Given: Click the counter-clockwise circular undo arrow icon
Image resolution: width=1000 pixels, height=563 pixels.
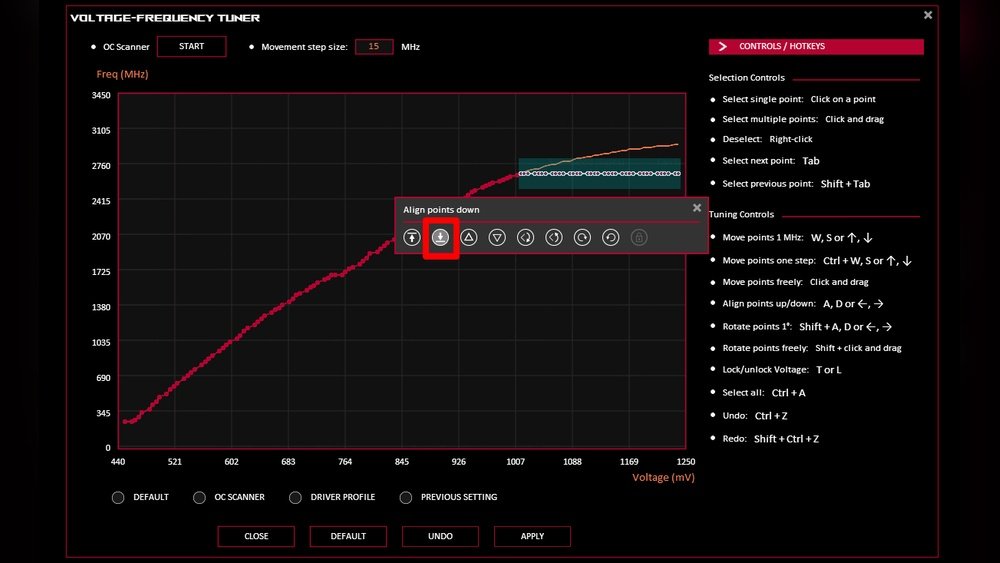Looking at the screenshot, I should click(x=610, y=237).
